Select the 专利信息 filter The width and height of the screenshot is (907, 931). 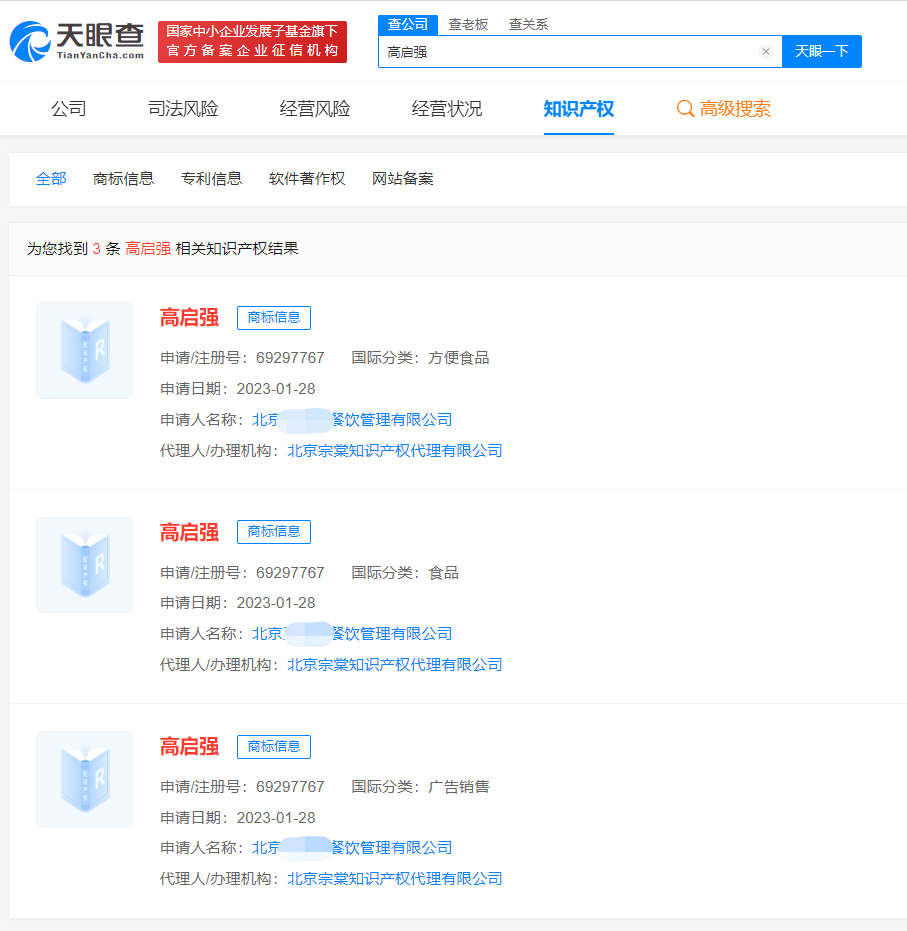coord(211,178)
